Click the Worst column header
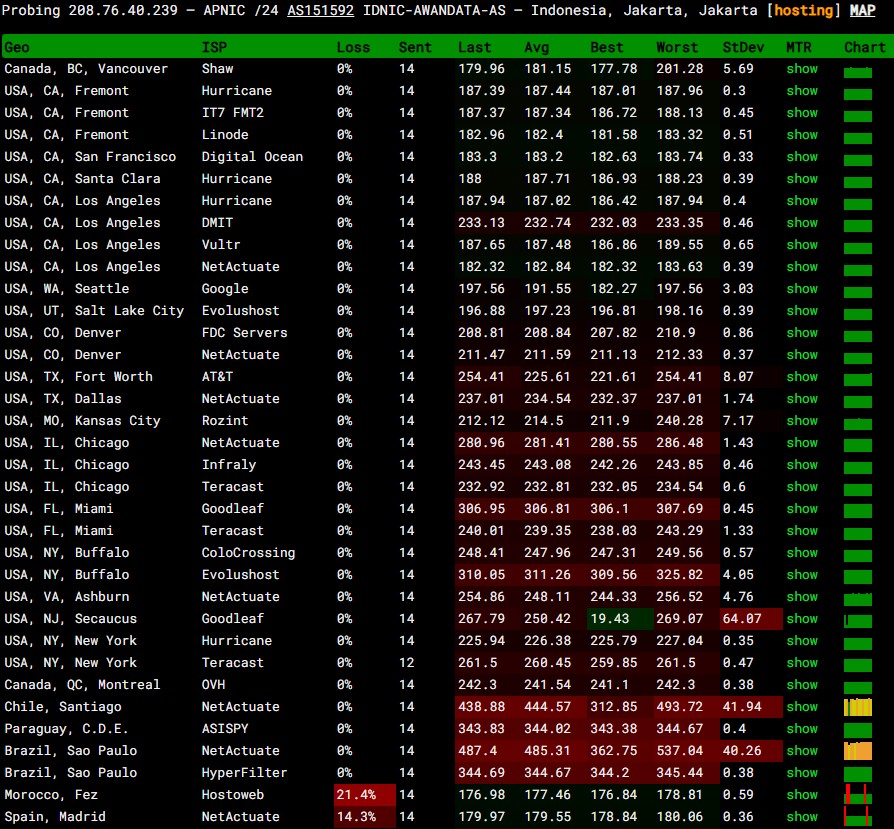894x829 pixels. click(677, 47)
